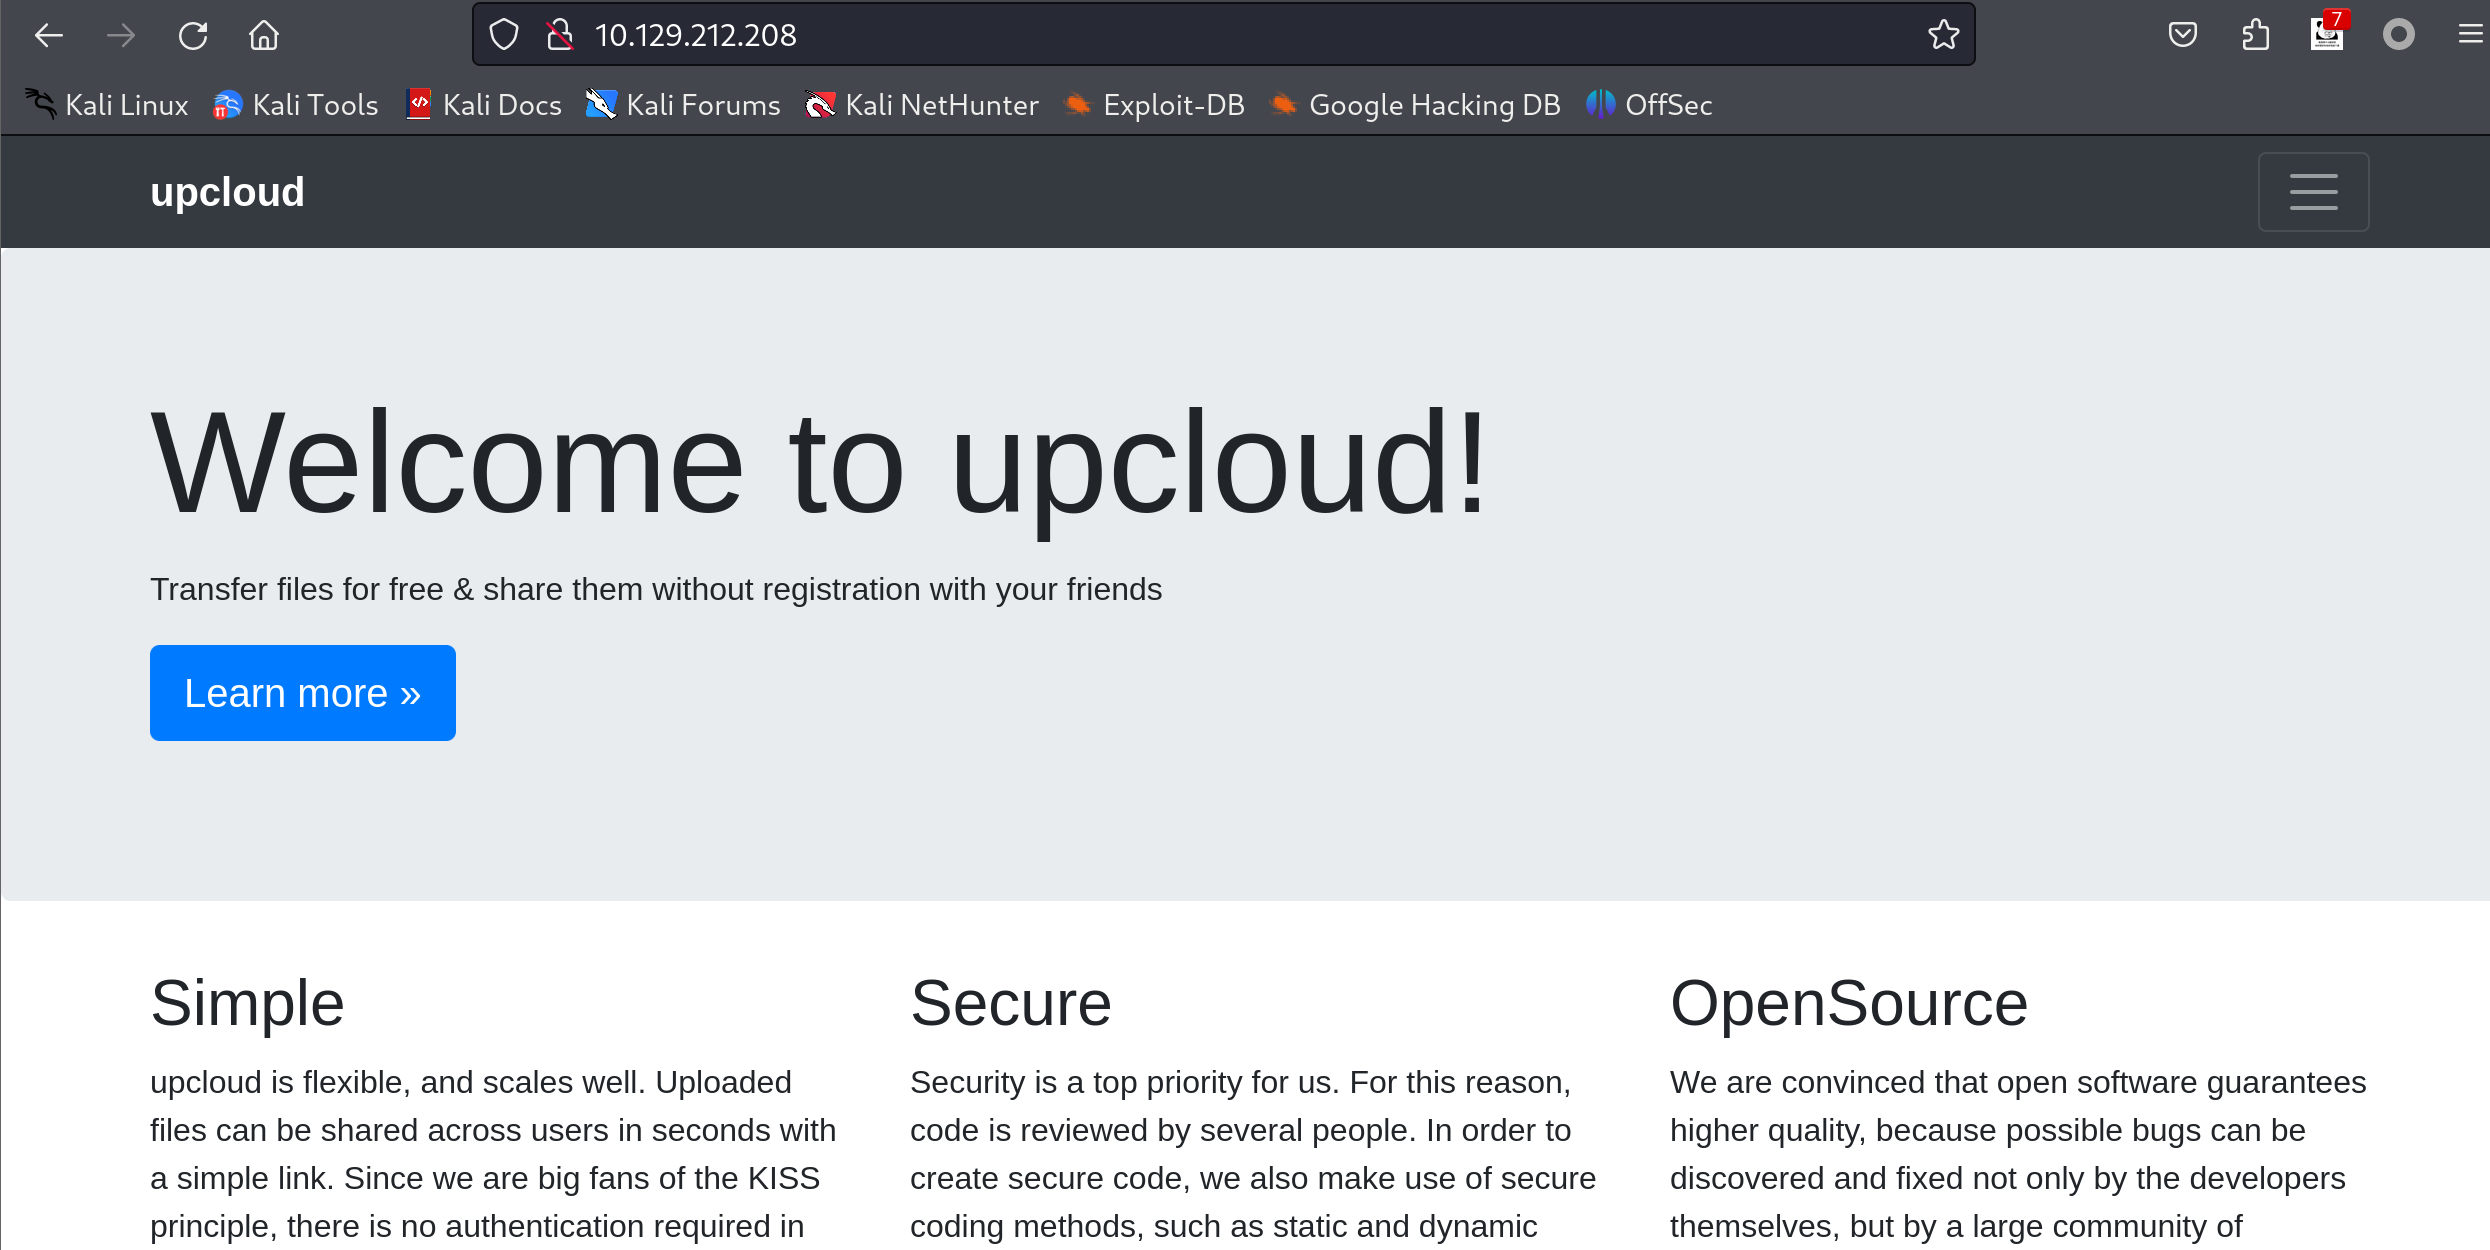This screenshot has width=2490, height=1250.
Task: Open the Exploit-DB bookmark
Action: [1155, 105]
